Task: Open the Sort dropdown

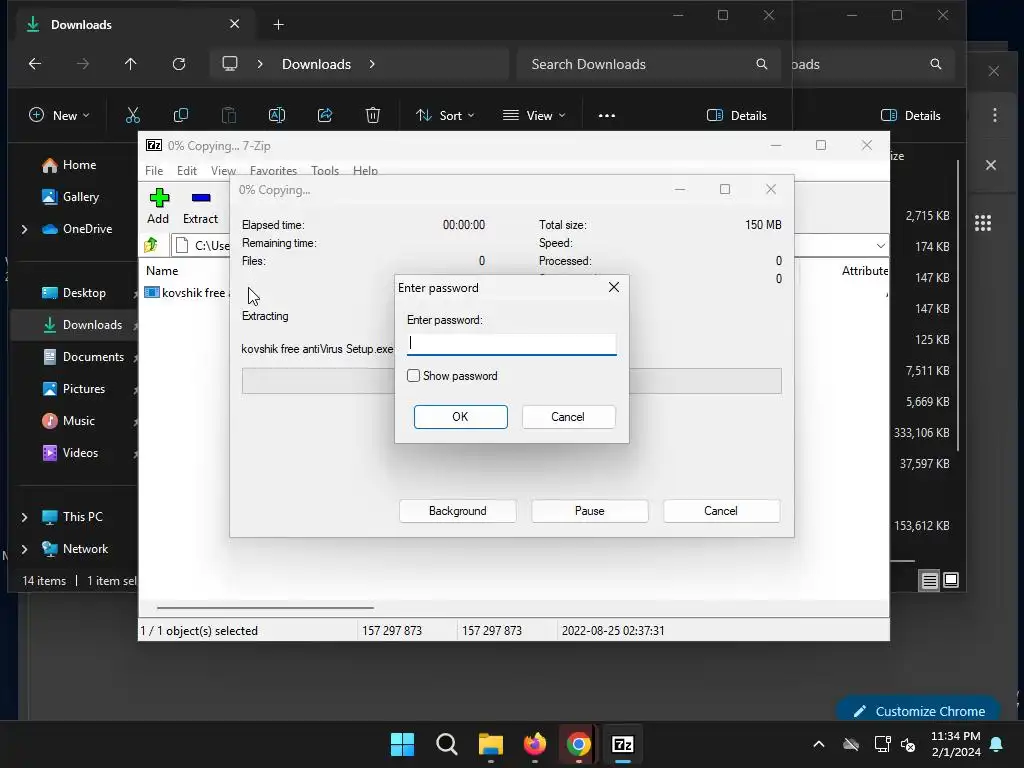Action: 445,116
